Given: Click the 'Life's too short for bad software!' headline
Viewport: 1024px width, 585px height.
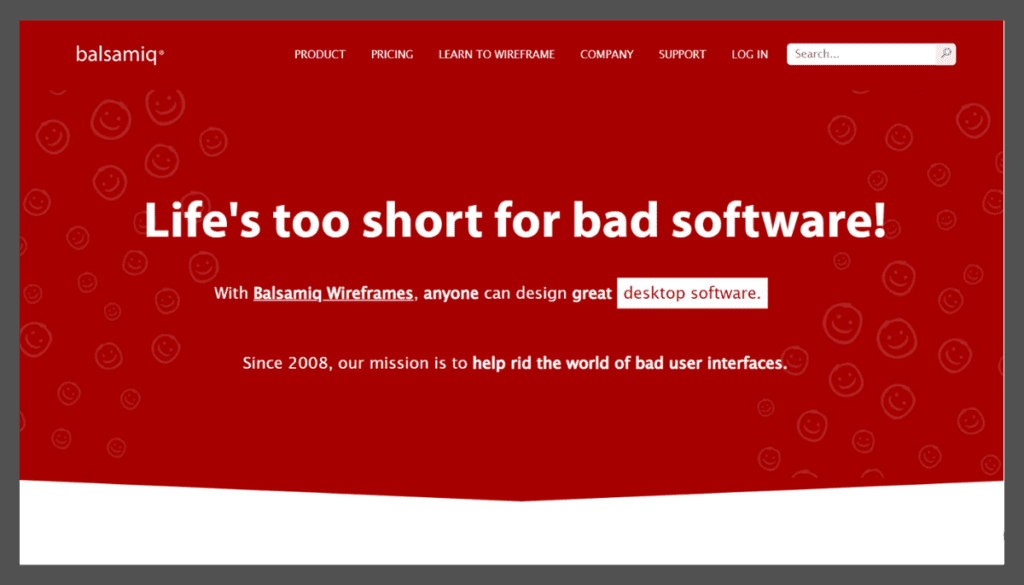Looking at the screenshot, I should point(515,219).
